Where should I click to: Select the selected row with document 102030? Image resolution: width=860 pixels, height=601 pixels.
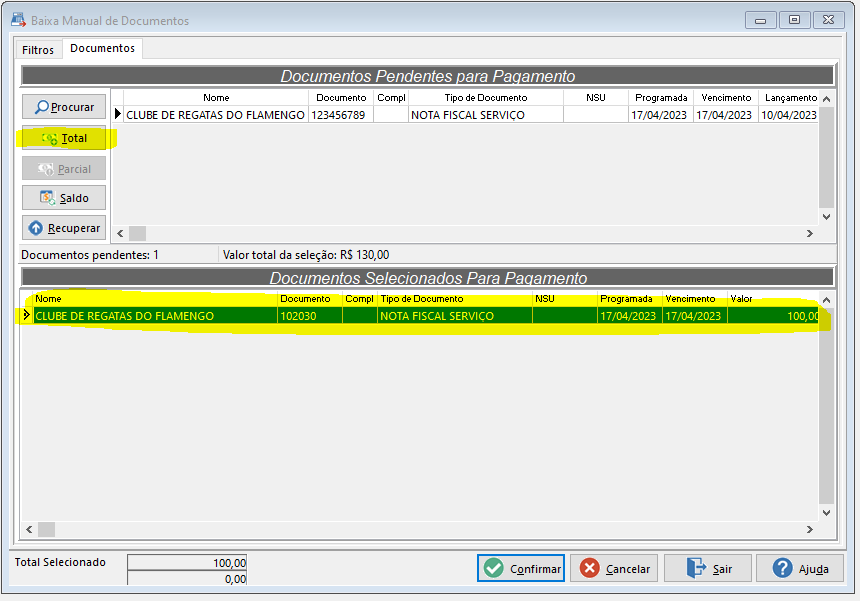point(420,316)
